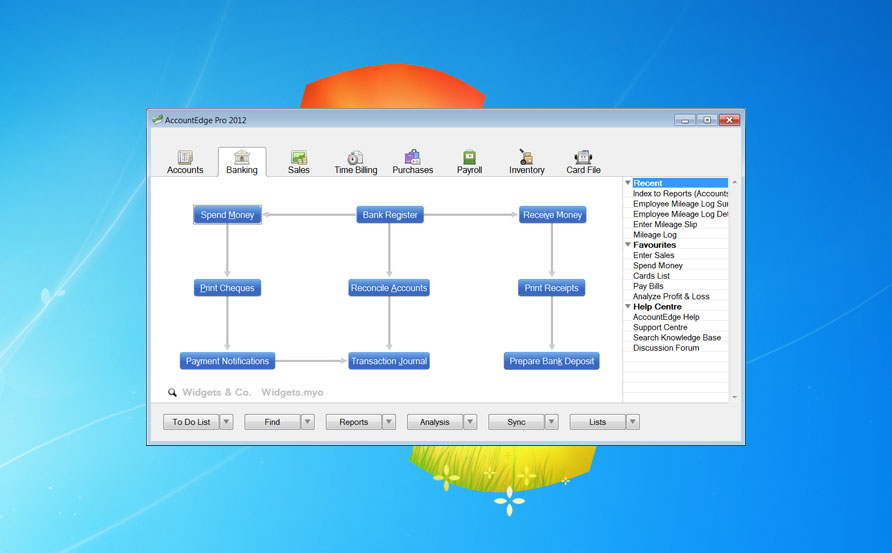Collapse the Favourites section triangle
The height and width of the screenshot is (553, 892).
[628, 245]
